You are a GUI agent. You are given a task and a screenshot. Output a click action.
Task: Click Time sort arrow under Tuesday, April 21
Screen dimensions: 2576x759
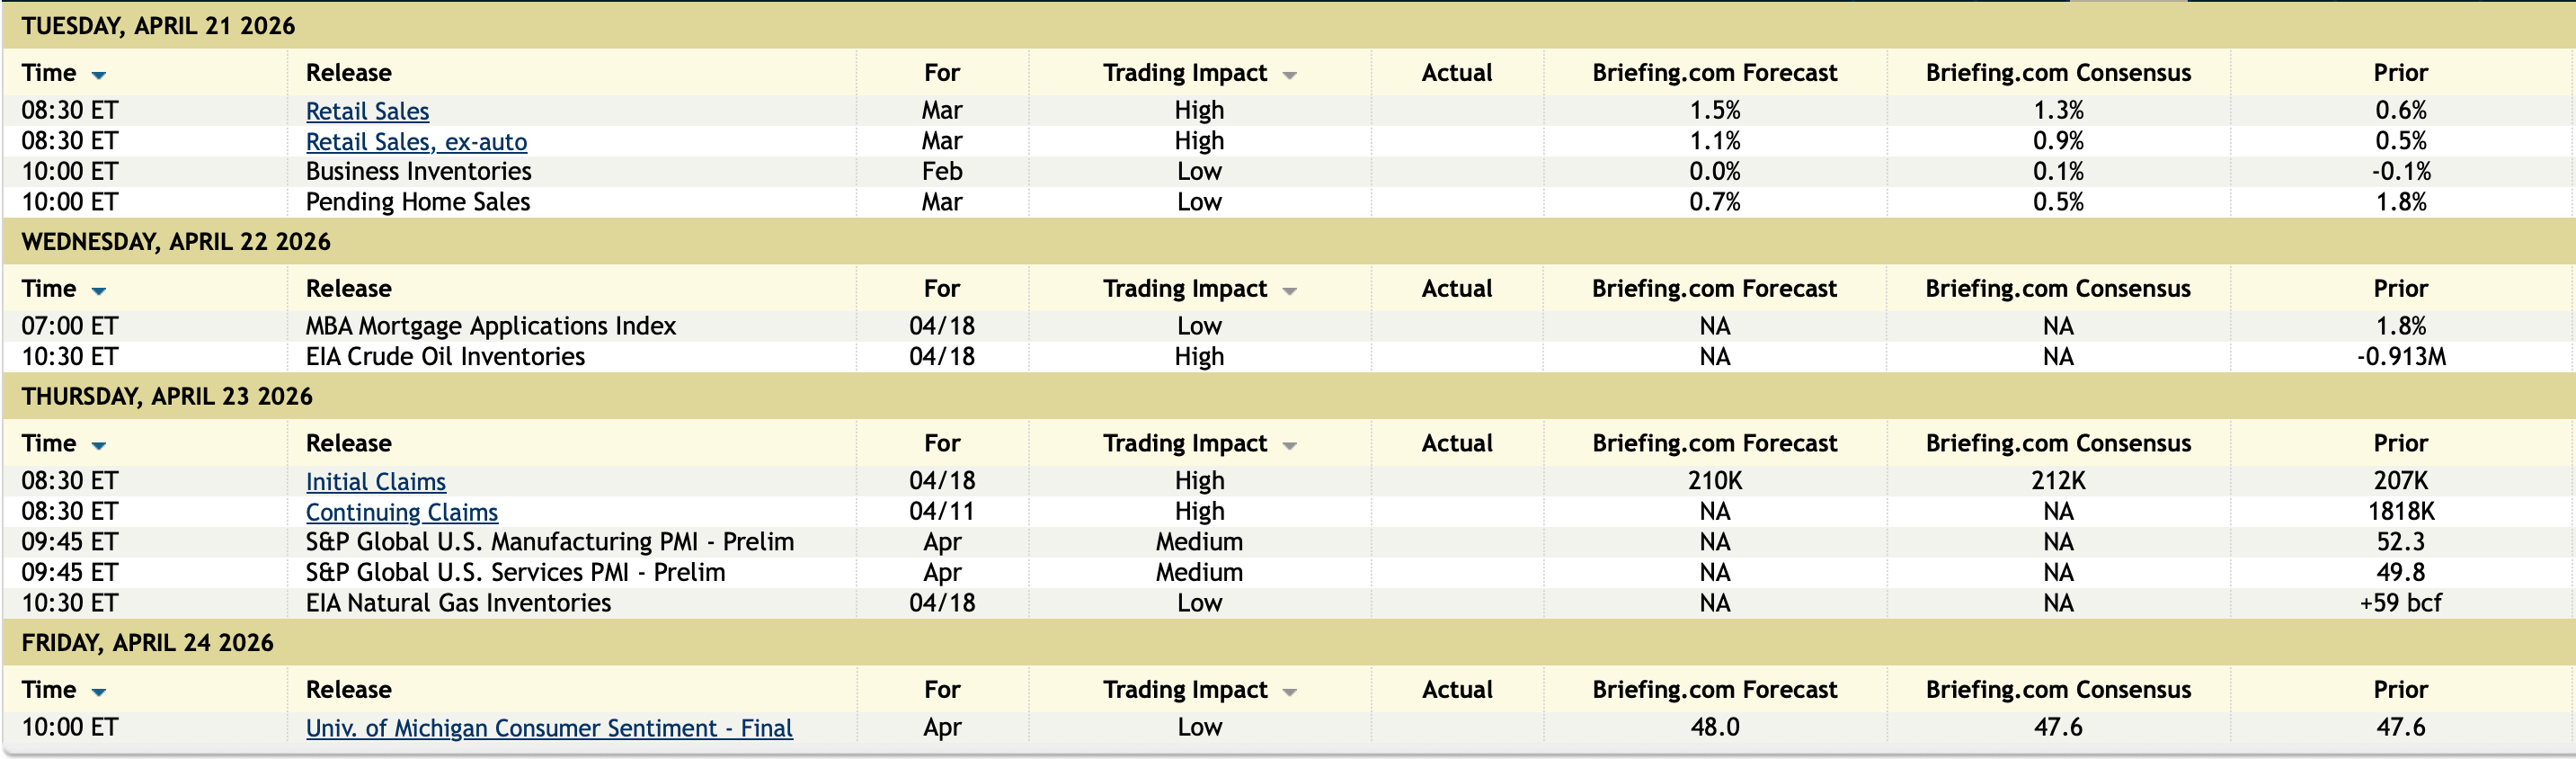[98, 75]
